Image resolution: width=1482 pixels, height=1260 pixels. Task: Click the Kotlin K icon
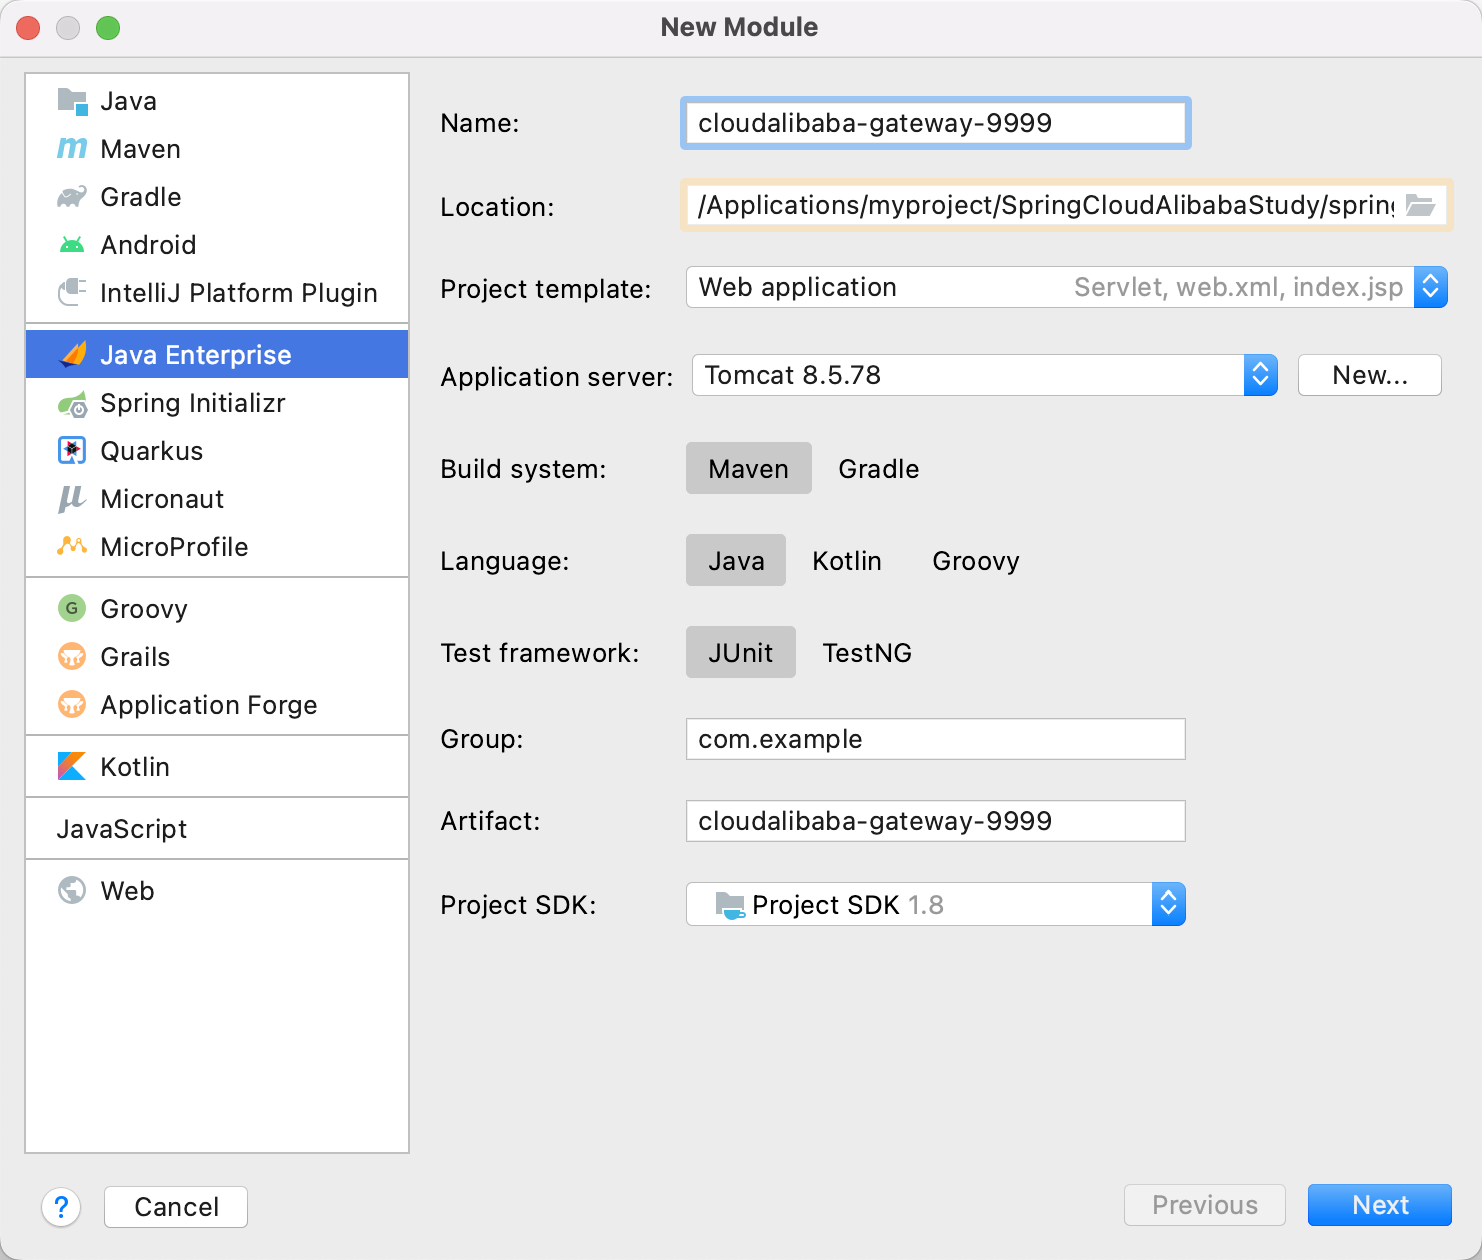[72, 767]
